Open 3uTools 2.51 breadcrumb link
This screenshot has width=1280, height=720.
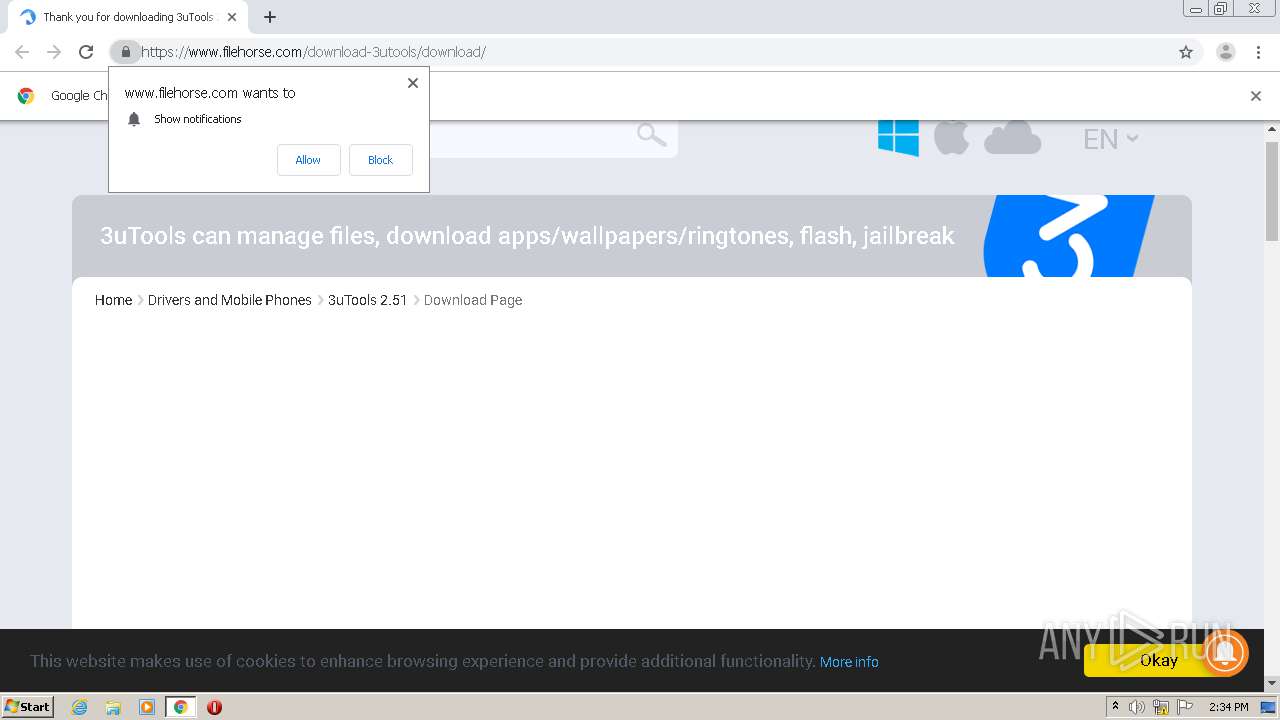[368, 300]
